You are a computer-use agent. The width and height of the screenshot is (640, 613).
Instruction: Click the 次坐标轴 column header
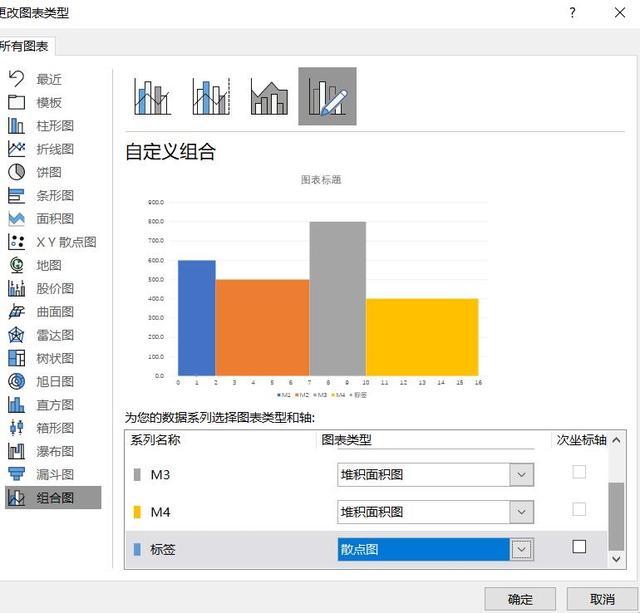coord(581,440)
